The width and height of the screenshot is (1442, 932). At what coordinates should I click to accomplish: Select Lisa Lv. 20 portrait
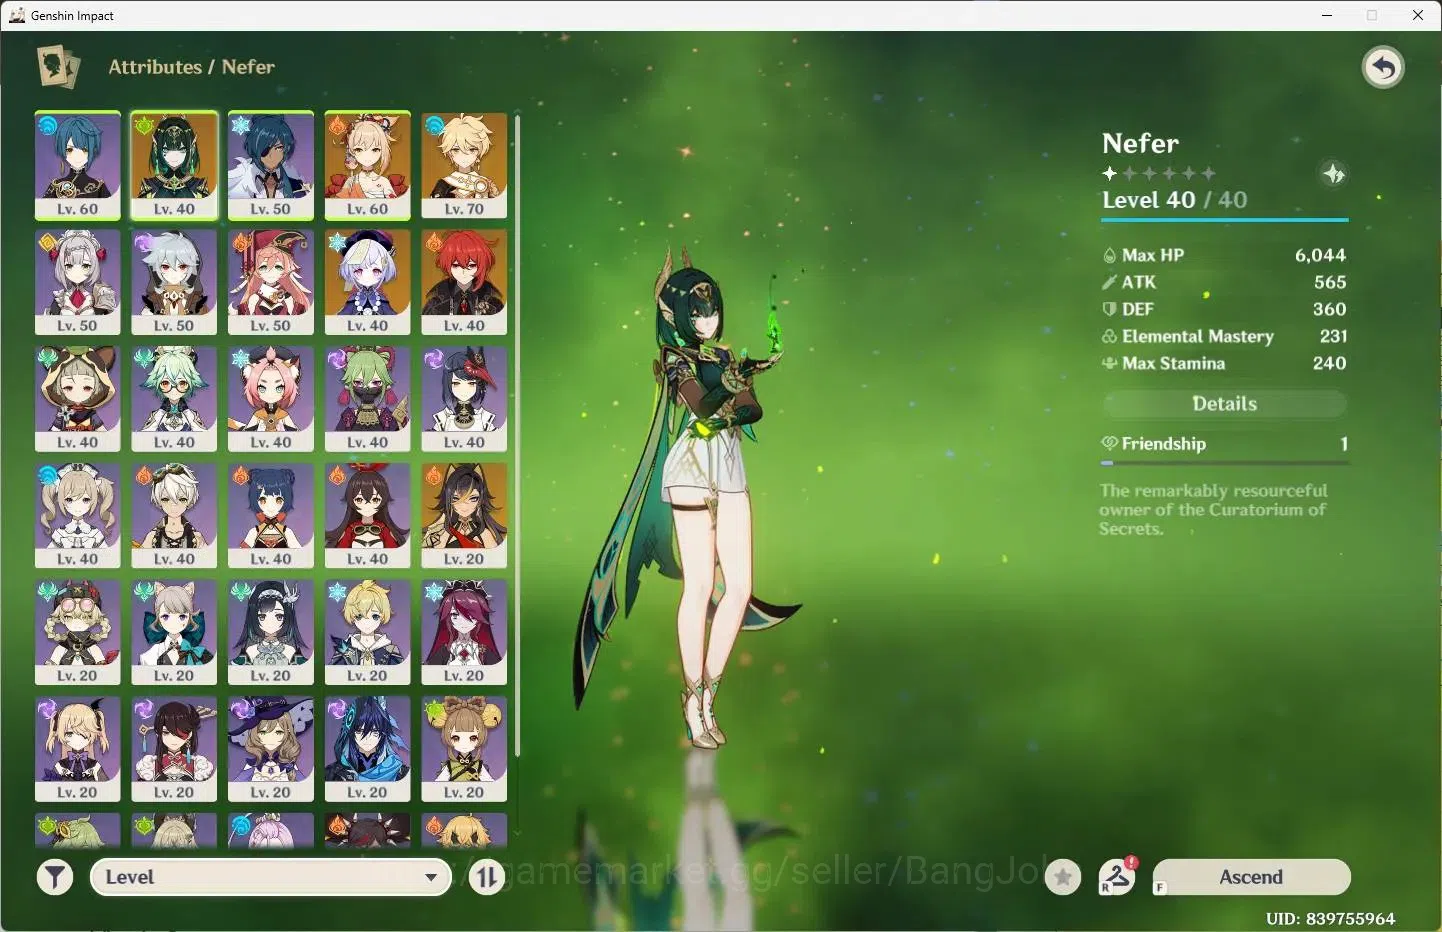pos(271,749)
